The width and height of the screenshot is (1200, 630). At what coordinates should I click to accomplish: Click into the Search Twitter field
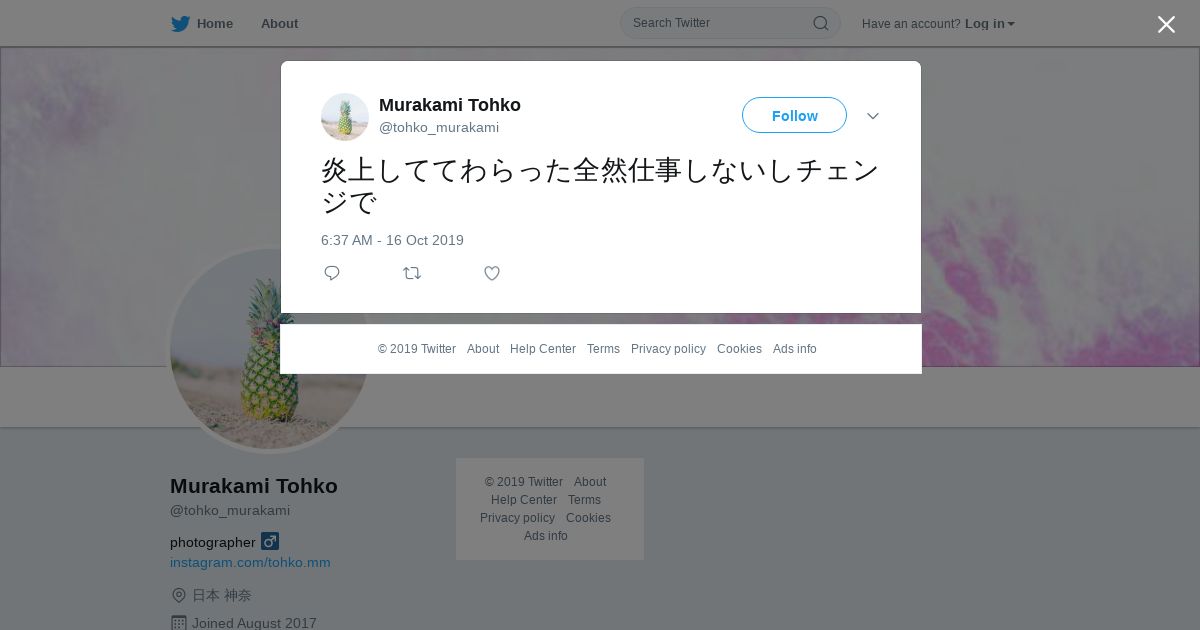click(720, 23)
